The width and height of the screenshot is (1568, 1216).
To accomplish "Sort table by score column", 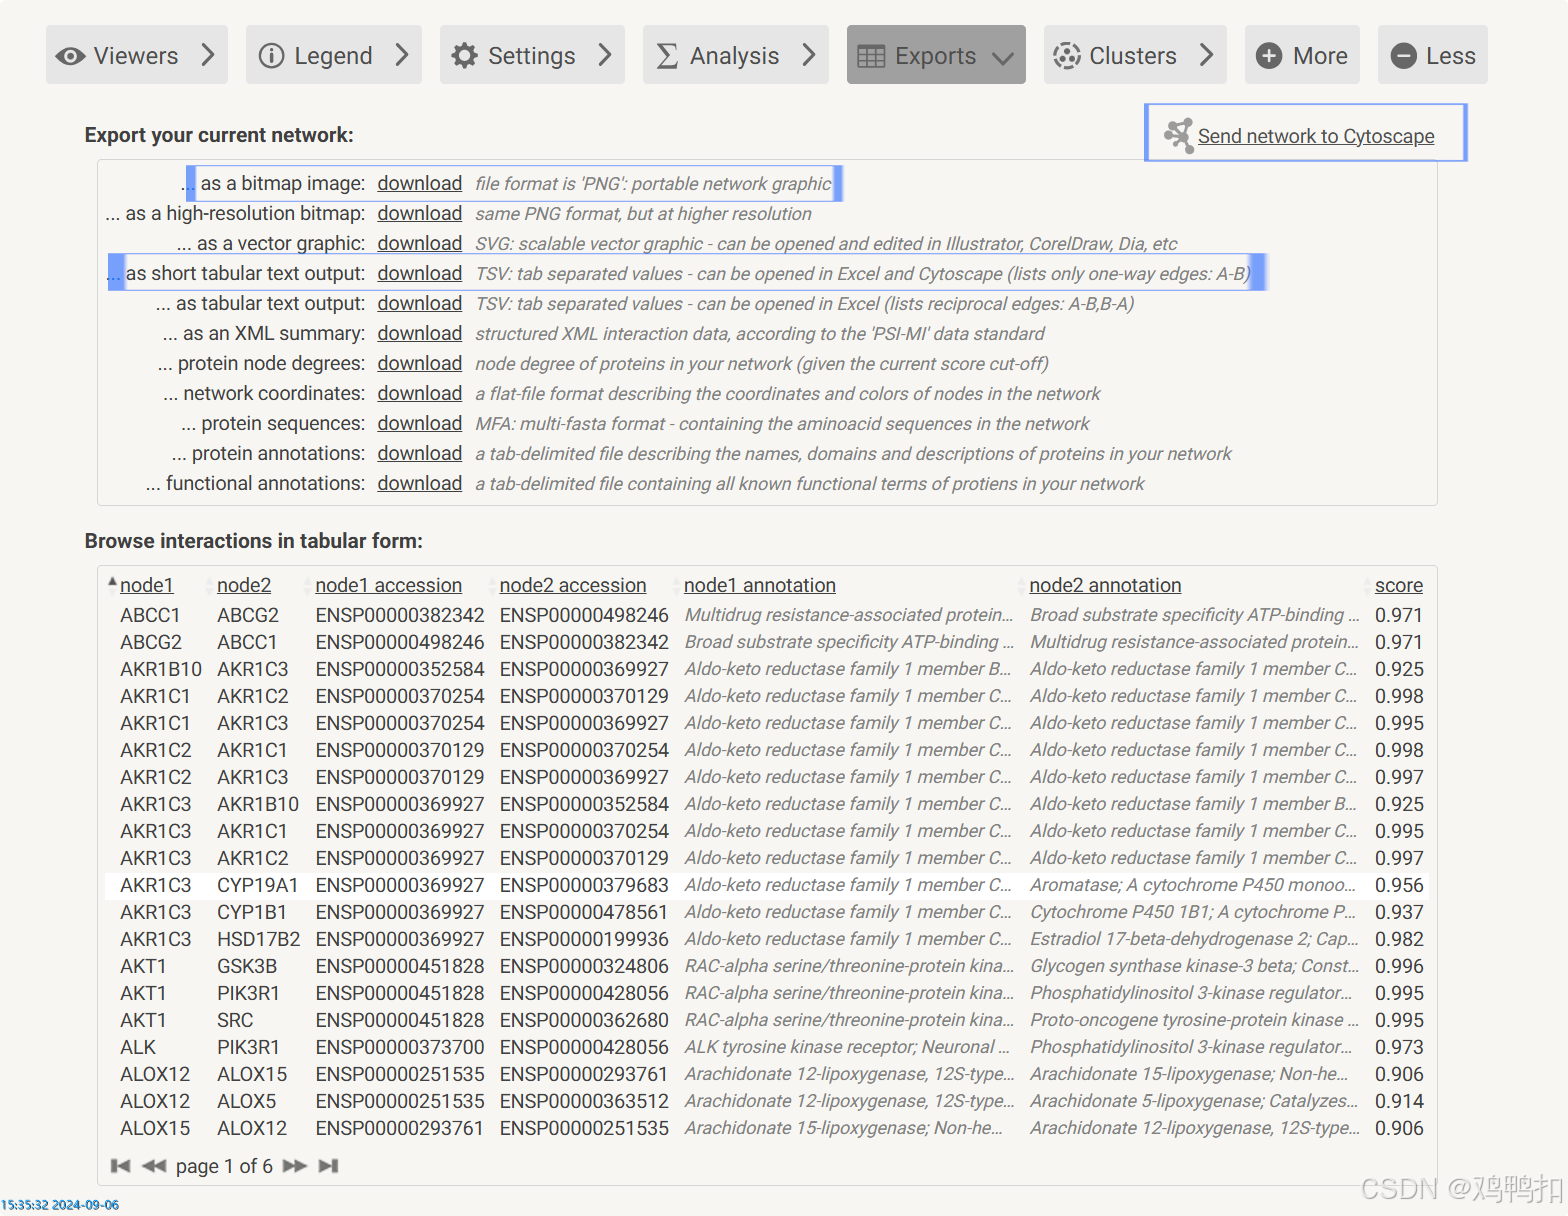I will coord(1399,586).
